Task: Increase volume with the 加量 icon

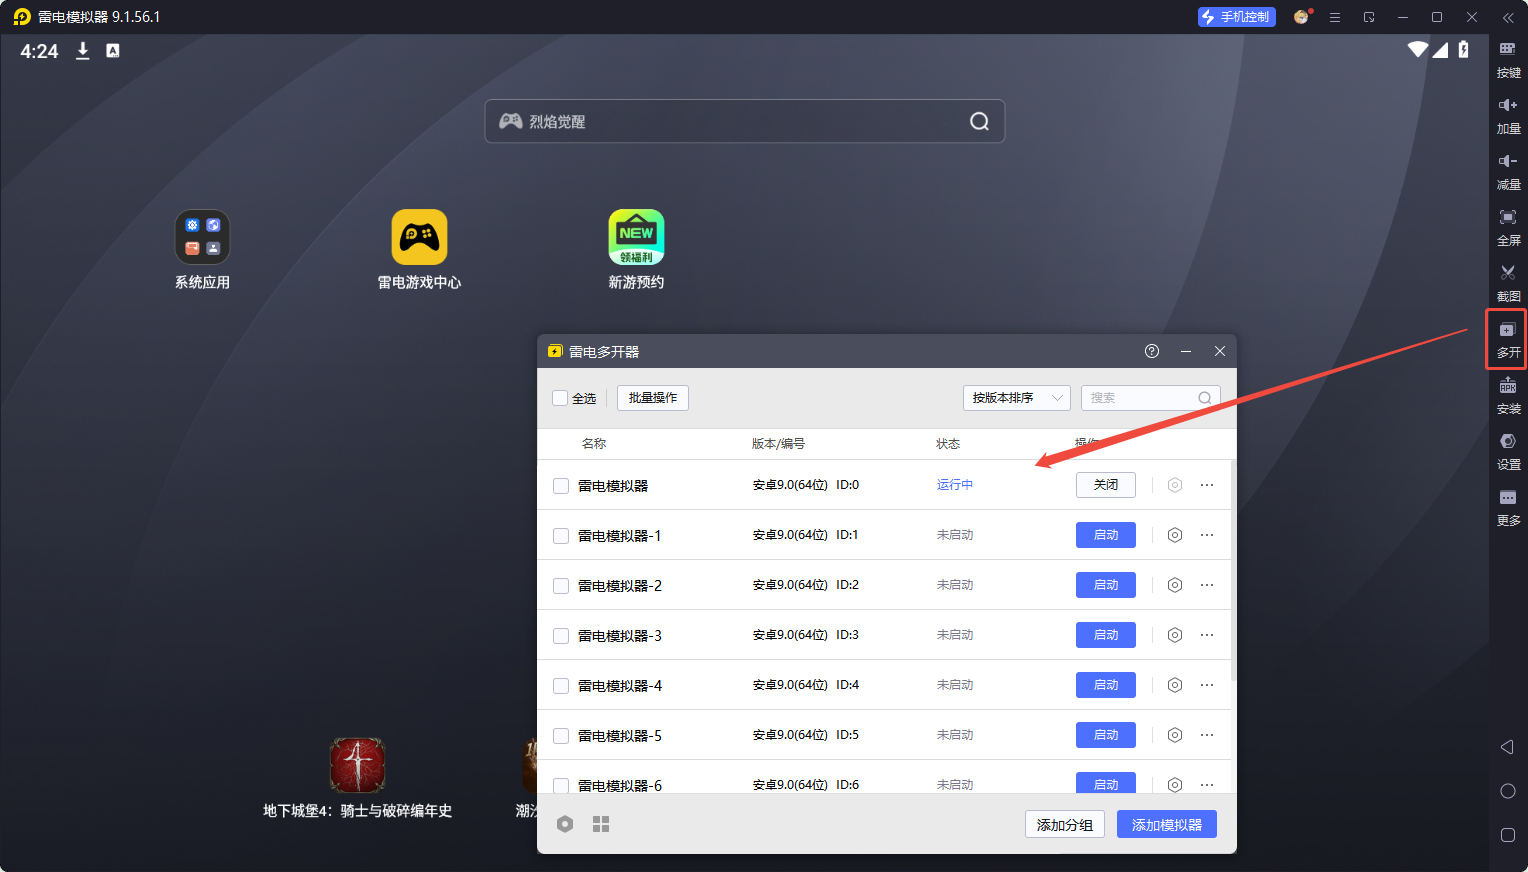Action: tap(1508, 115)
